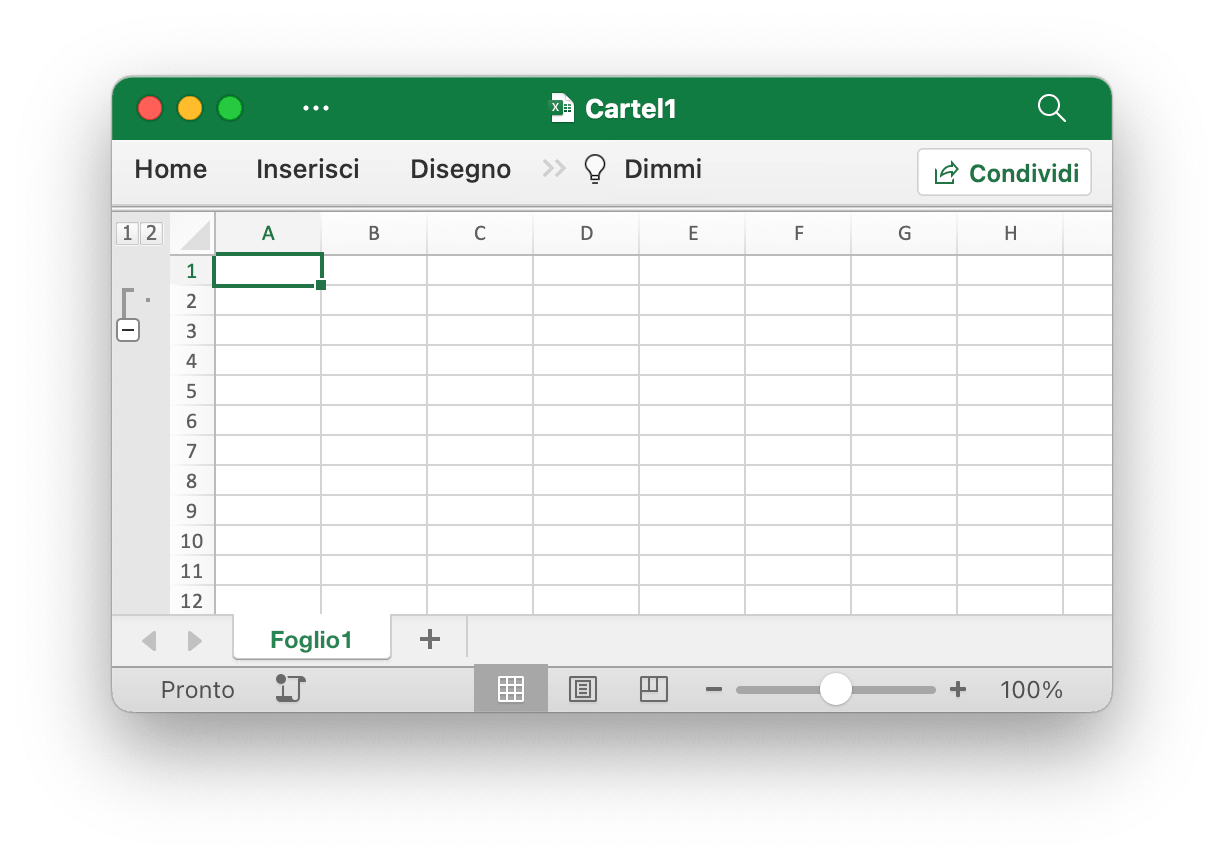Viewport: 1224px width, 860px height.
Task: Select column H header
Action: pyautogui.click(x=1010, y=233)
